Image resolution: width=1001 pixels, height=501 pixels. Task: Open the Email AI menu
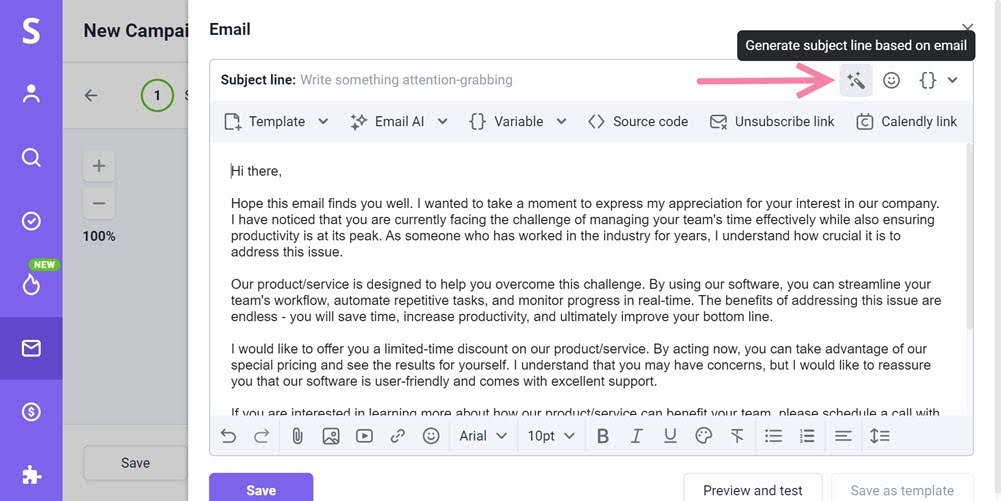click(x=398, y=121)
